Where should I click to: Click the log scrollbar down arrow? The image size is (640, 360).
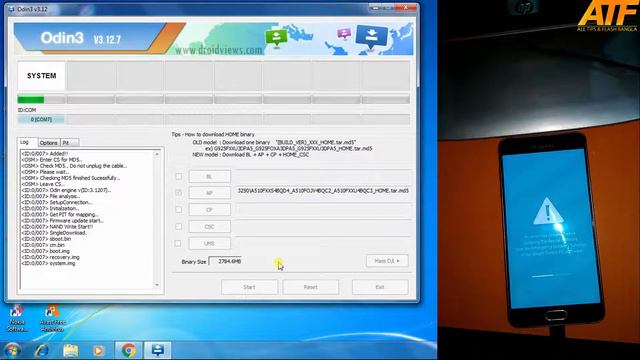tap(157, 285)
